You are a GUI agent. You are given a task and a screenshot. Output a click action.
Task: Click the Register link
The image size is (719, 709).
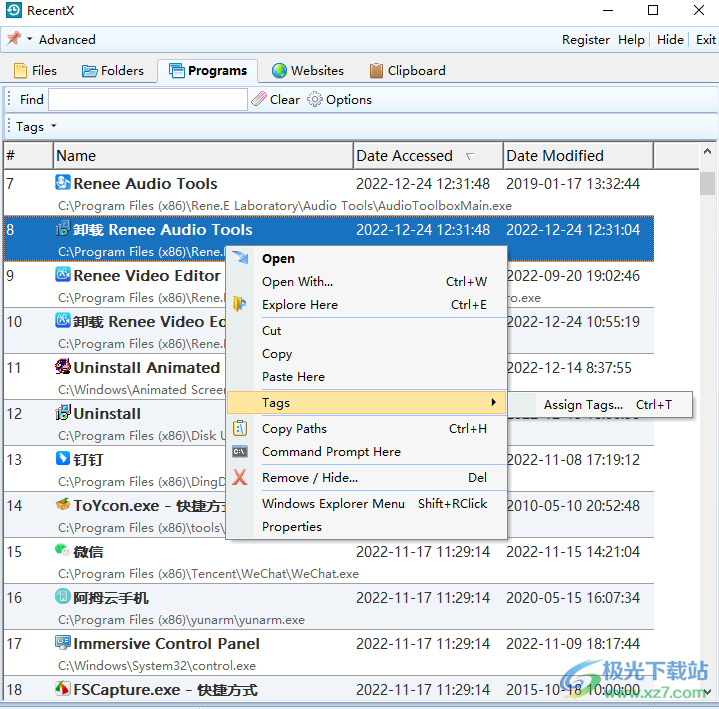pyautogui.click(x=585, y=40)
